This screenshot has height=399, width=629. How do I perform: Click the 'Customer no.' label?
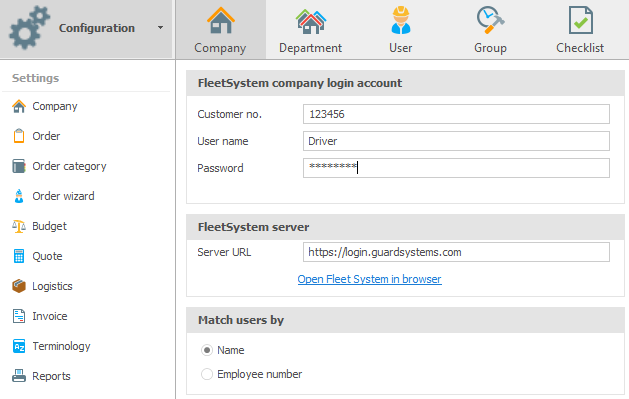229,114
